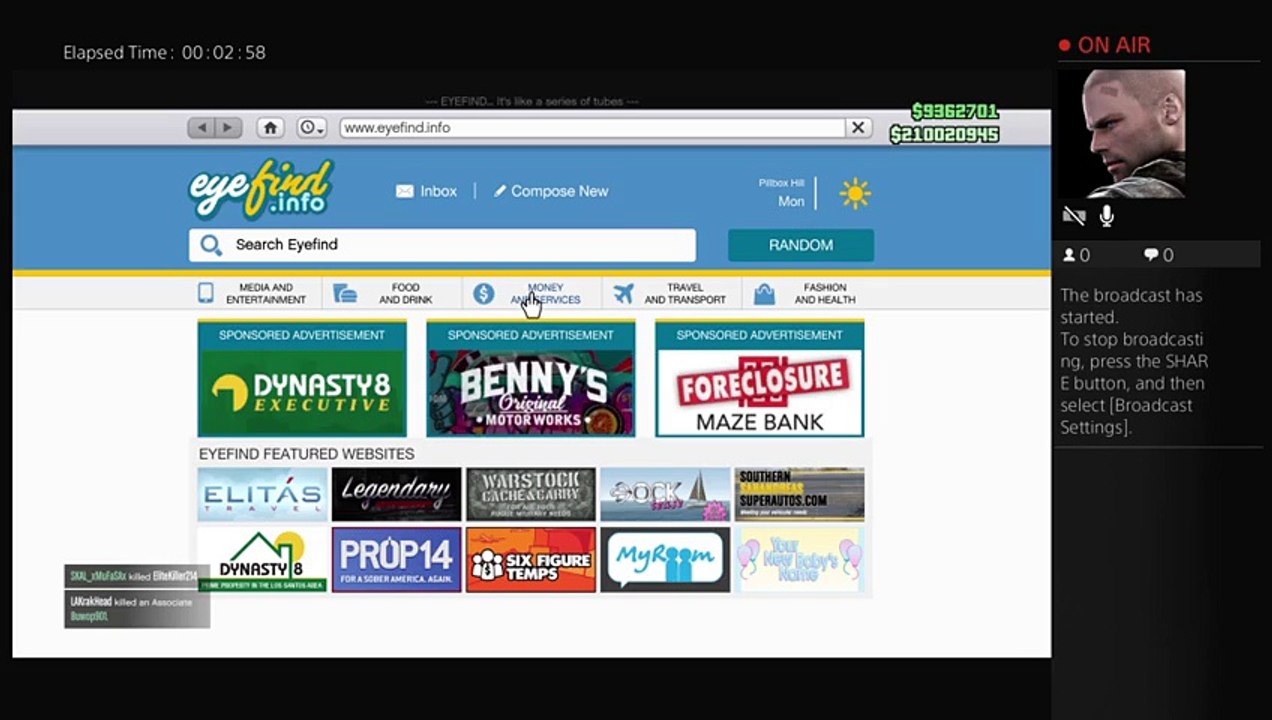Screen dimensions: 1272x720
Task: Open the Six Figure Temps tile
Action: (531, 560)
